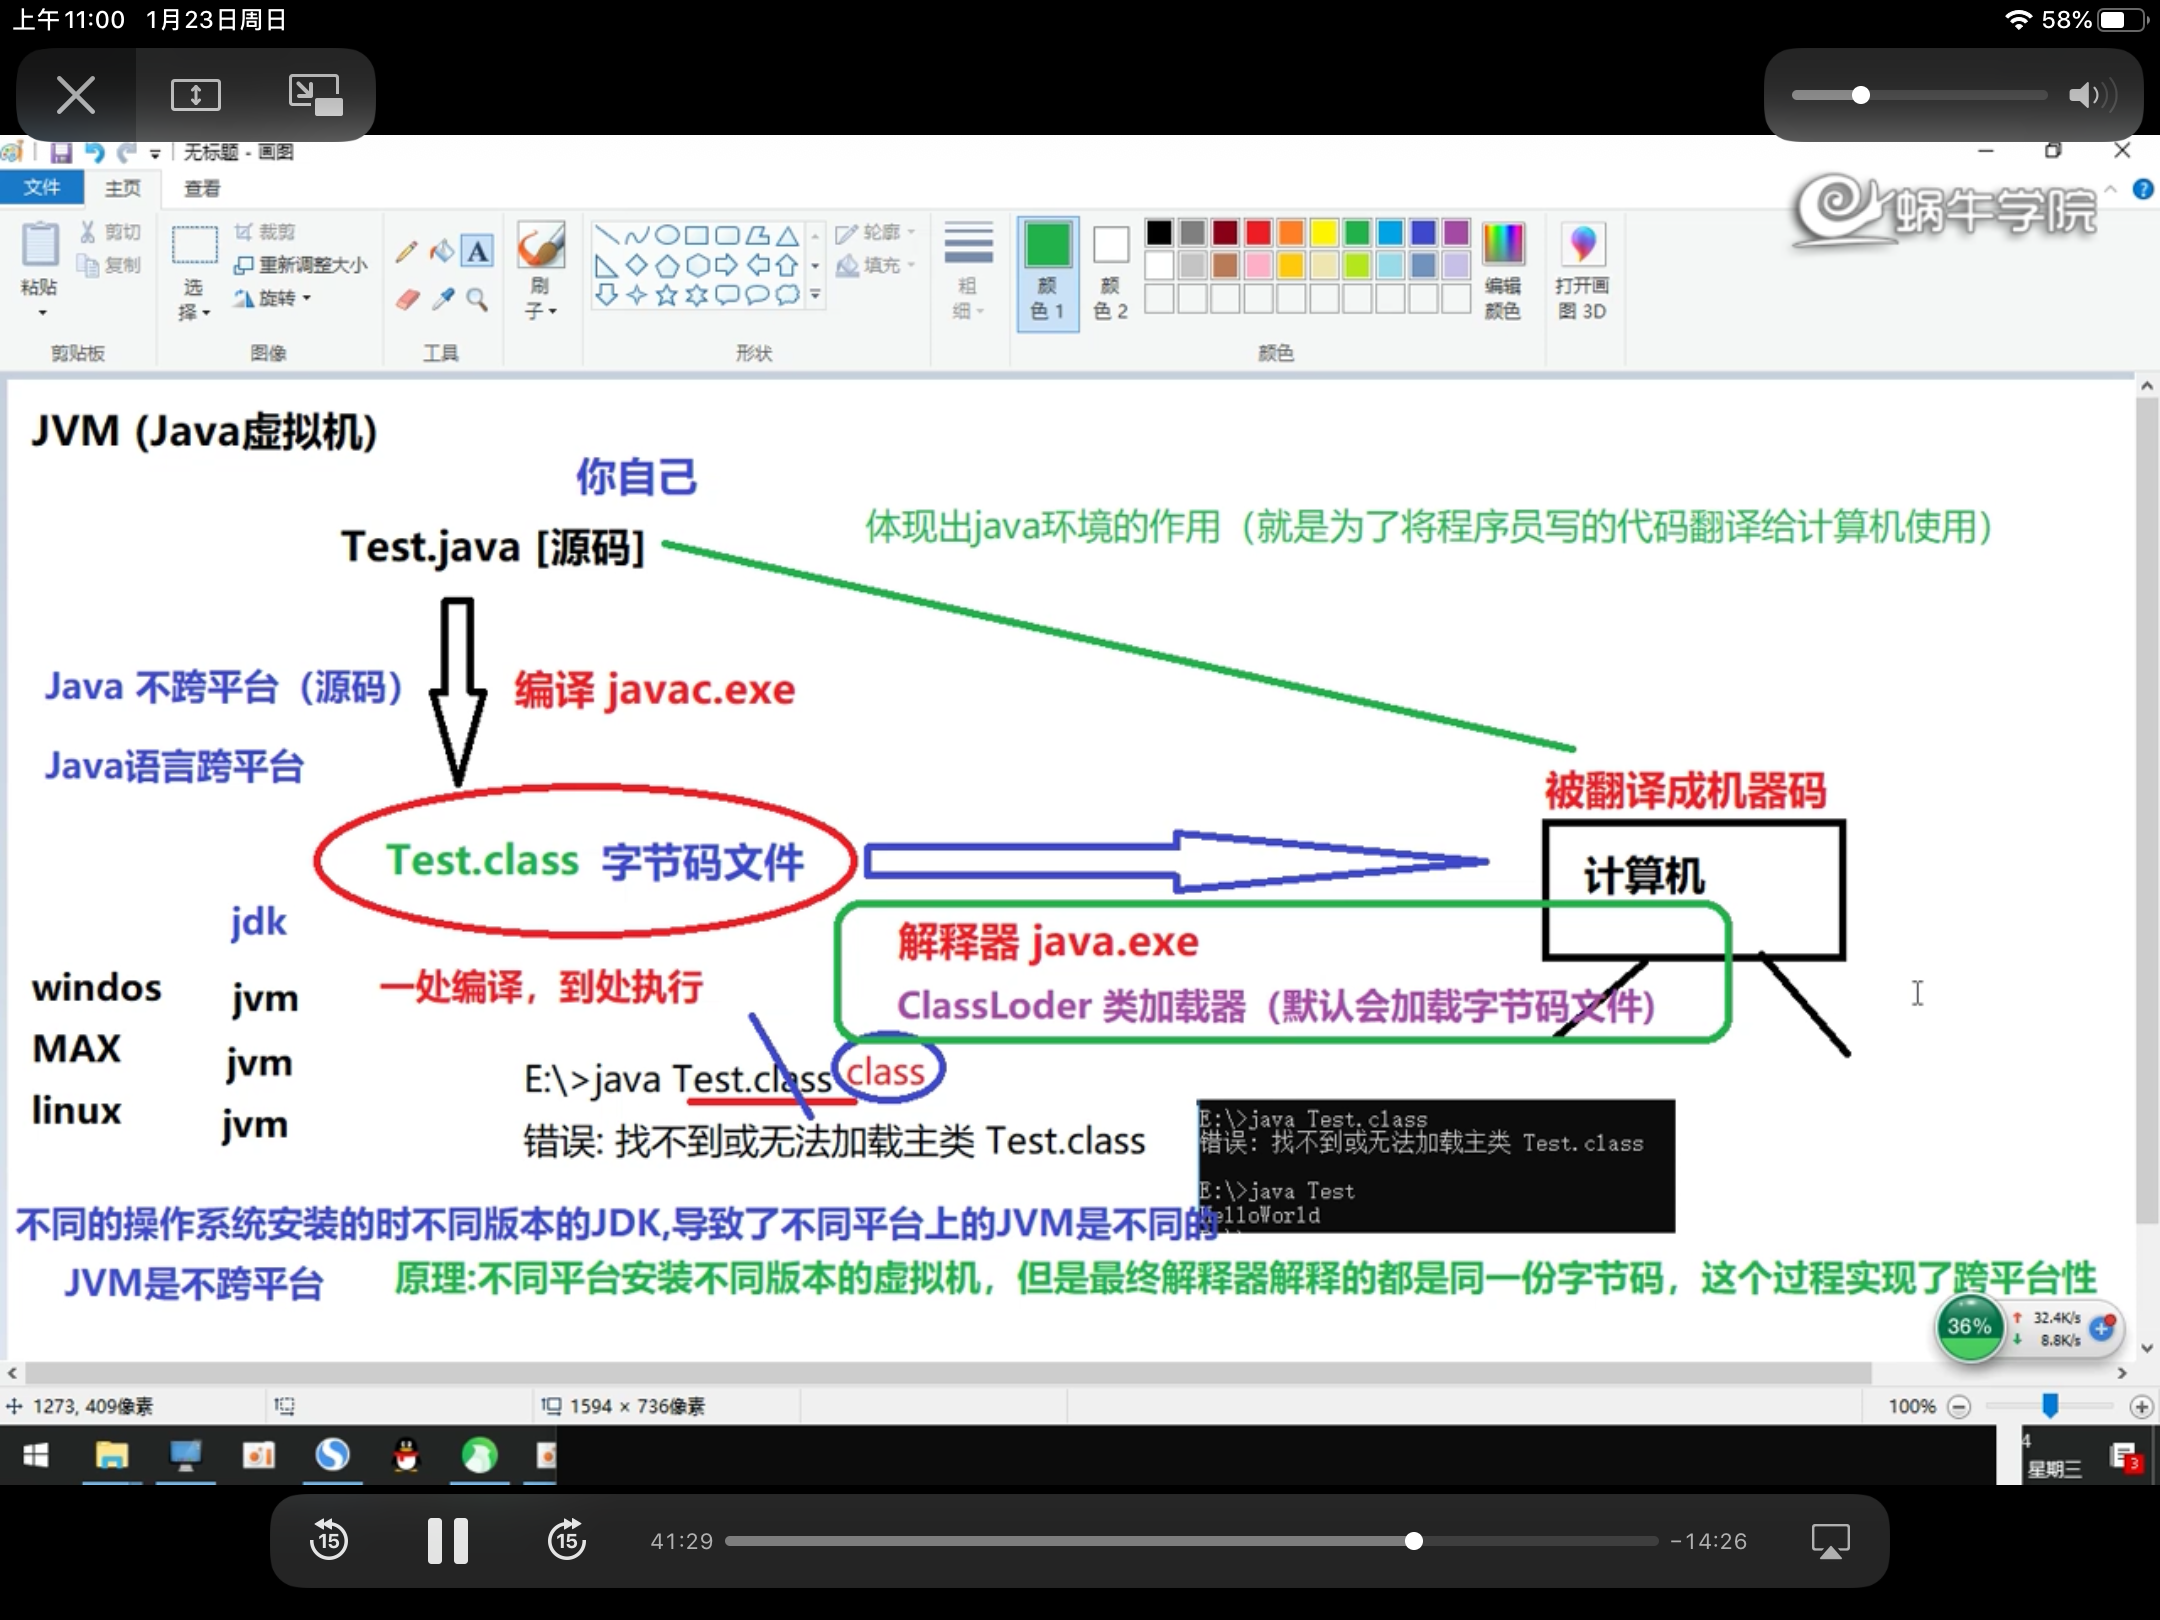This screenshot has width=2160, height=1620.
Task: Click the text tool A icon
Action: [478, 251]
